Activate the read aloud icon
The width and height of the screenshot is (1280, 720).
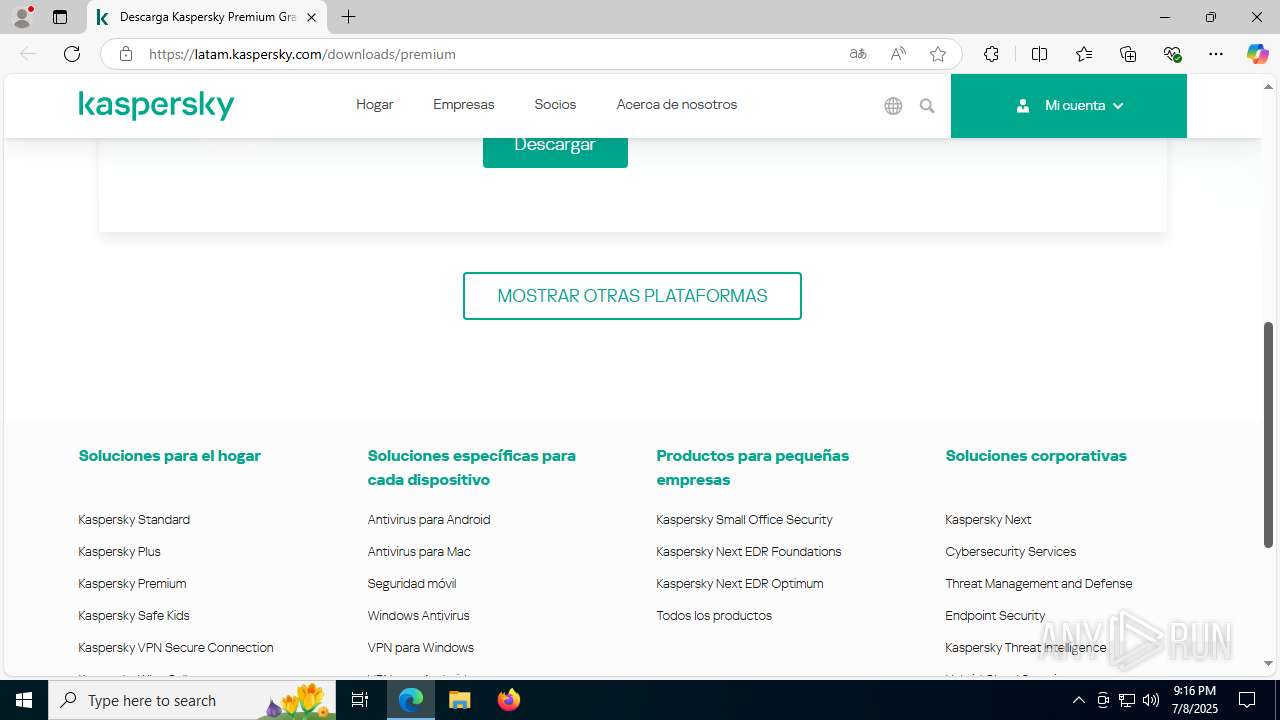point(898,54)
